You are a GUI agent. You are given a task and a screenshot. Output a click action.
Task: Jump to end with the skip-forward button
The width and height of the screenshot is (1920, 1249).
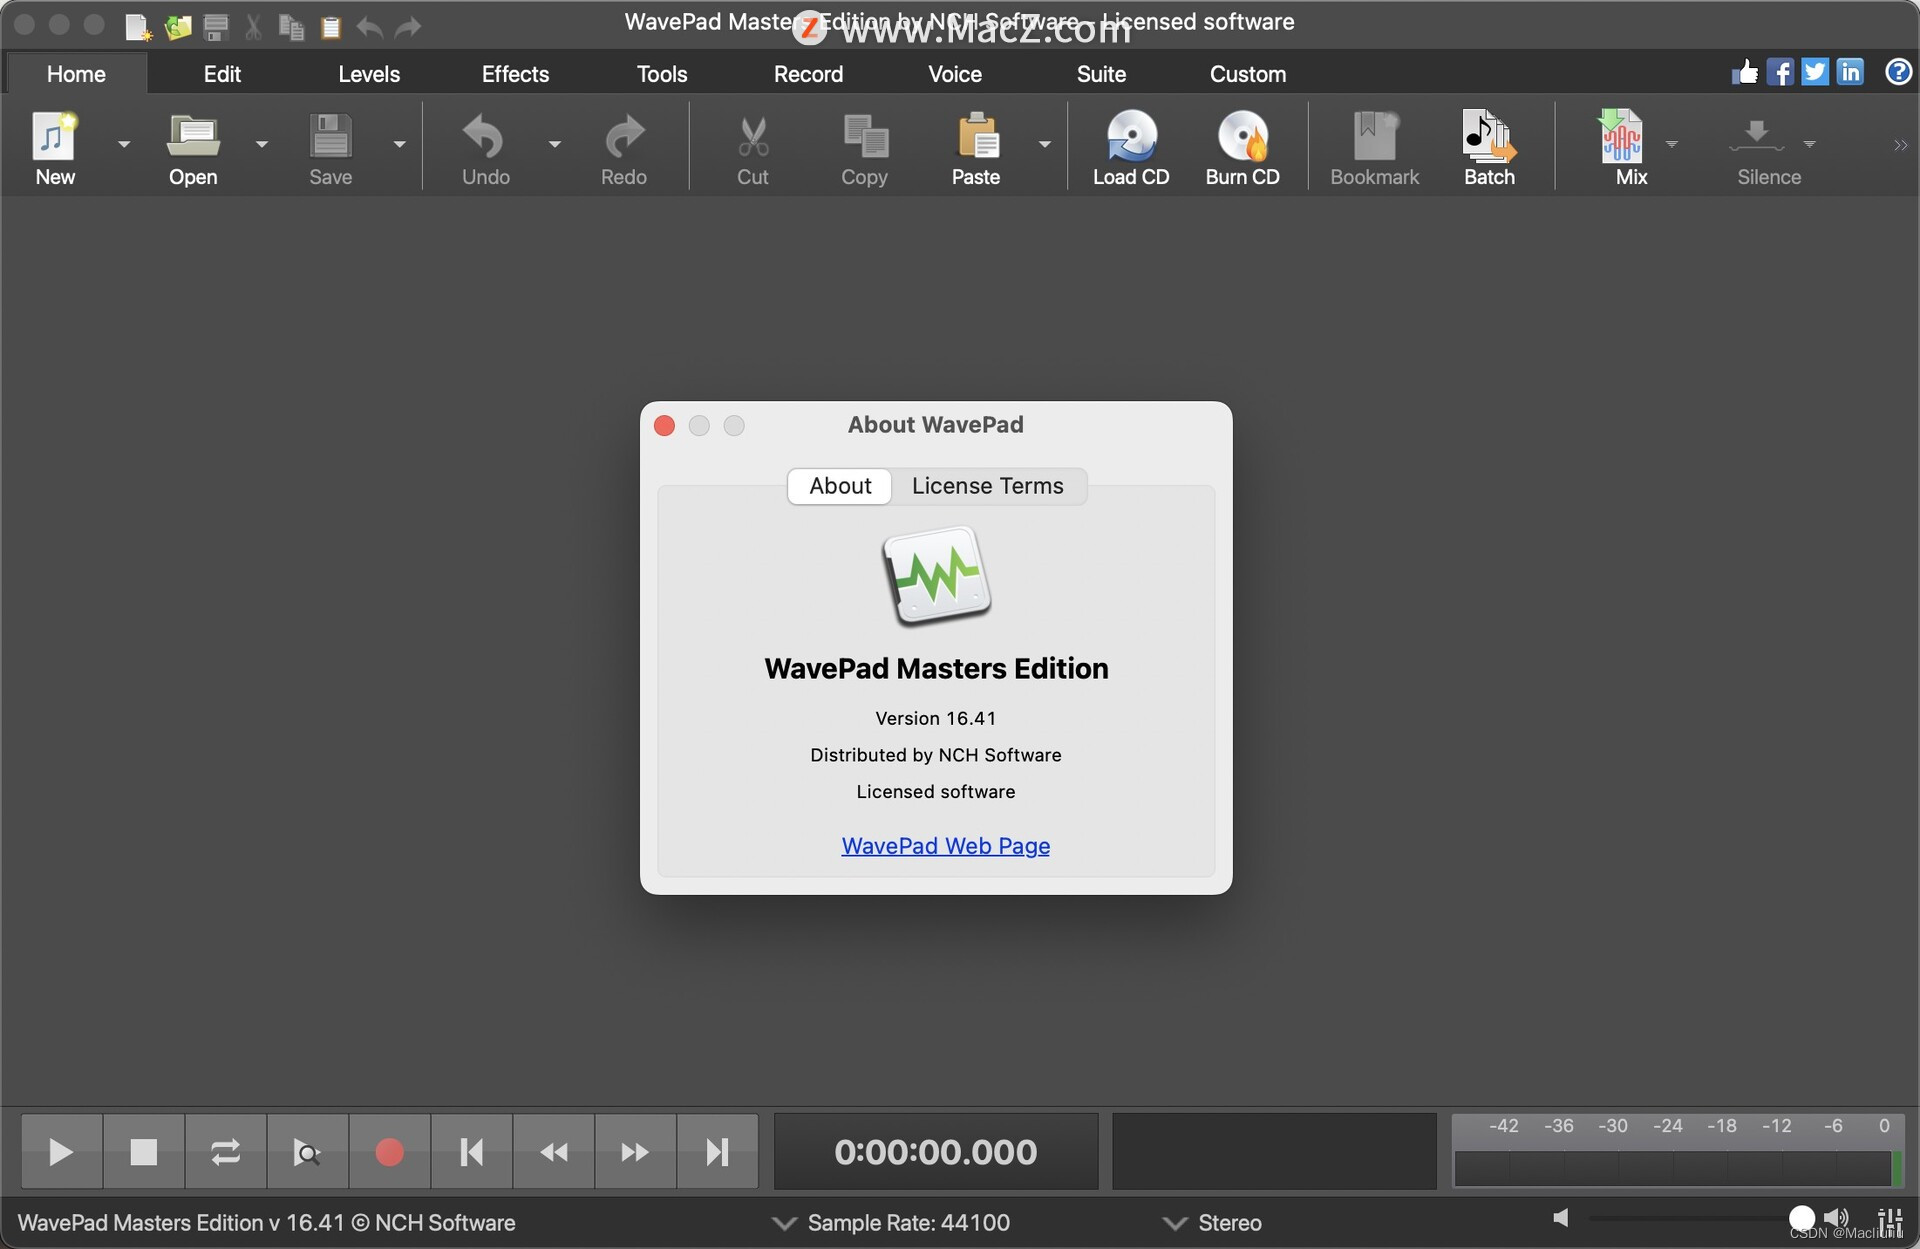[717, 1152]
